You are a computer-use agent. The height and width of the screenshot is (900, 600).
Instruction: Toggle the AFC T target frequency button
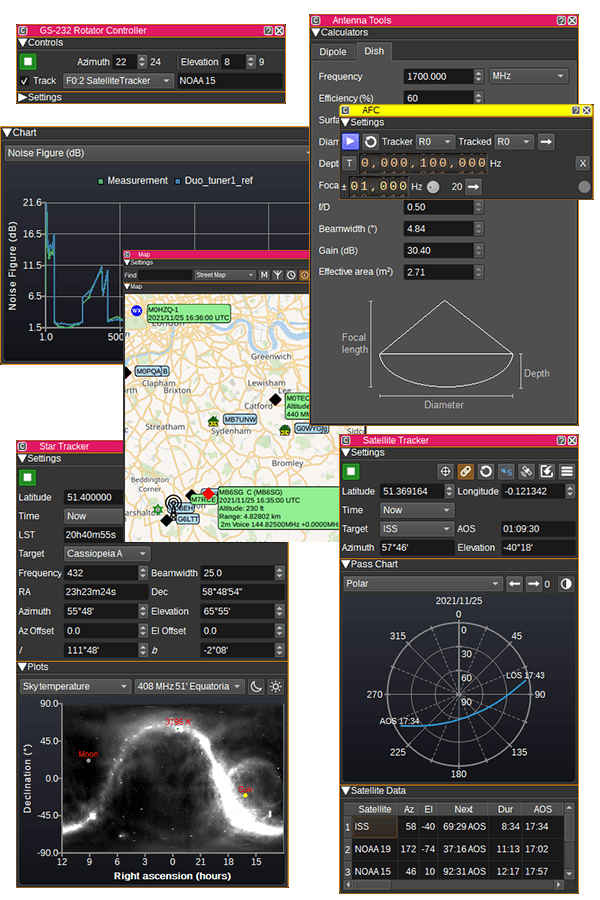[349, 164]
